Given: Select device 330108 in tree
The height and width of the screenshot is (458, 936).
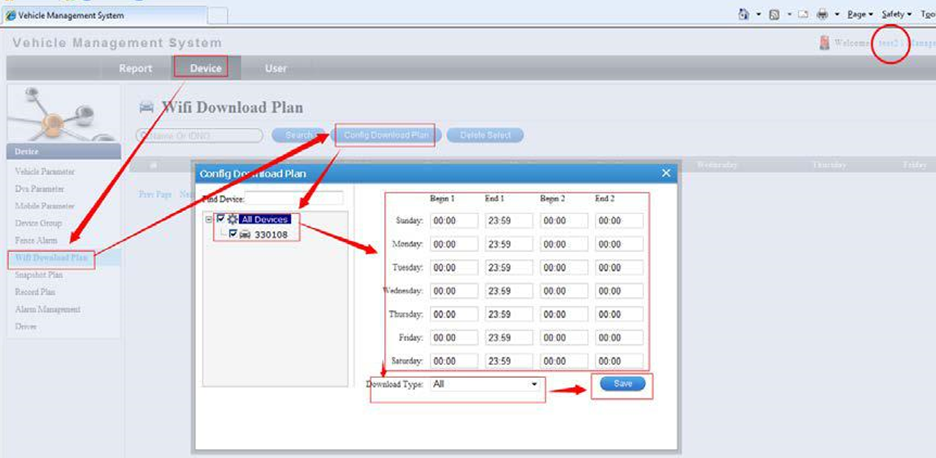Looking at the screenshot, I should (271, 235).
